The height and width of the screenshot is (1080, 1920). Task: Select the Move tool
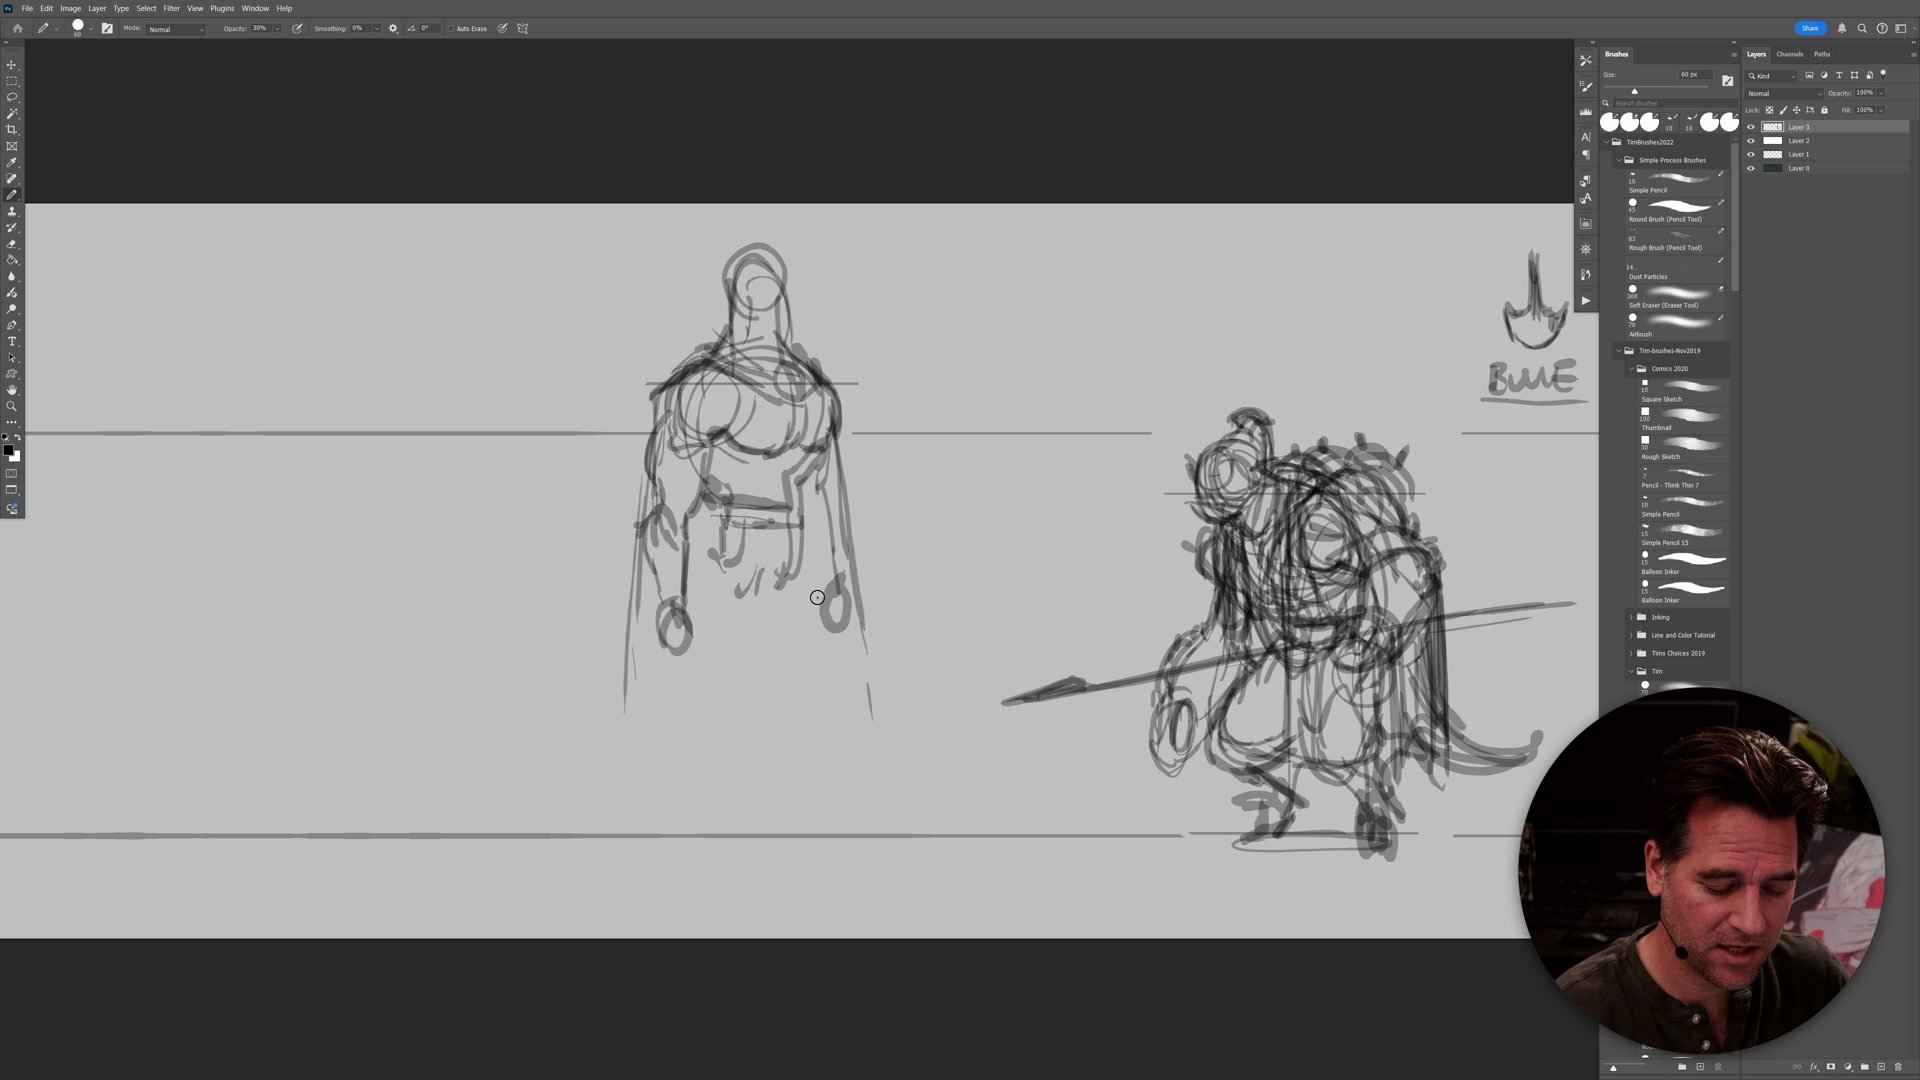pyautogui.click(x=12, y=64)
